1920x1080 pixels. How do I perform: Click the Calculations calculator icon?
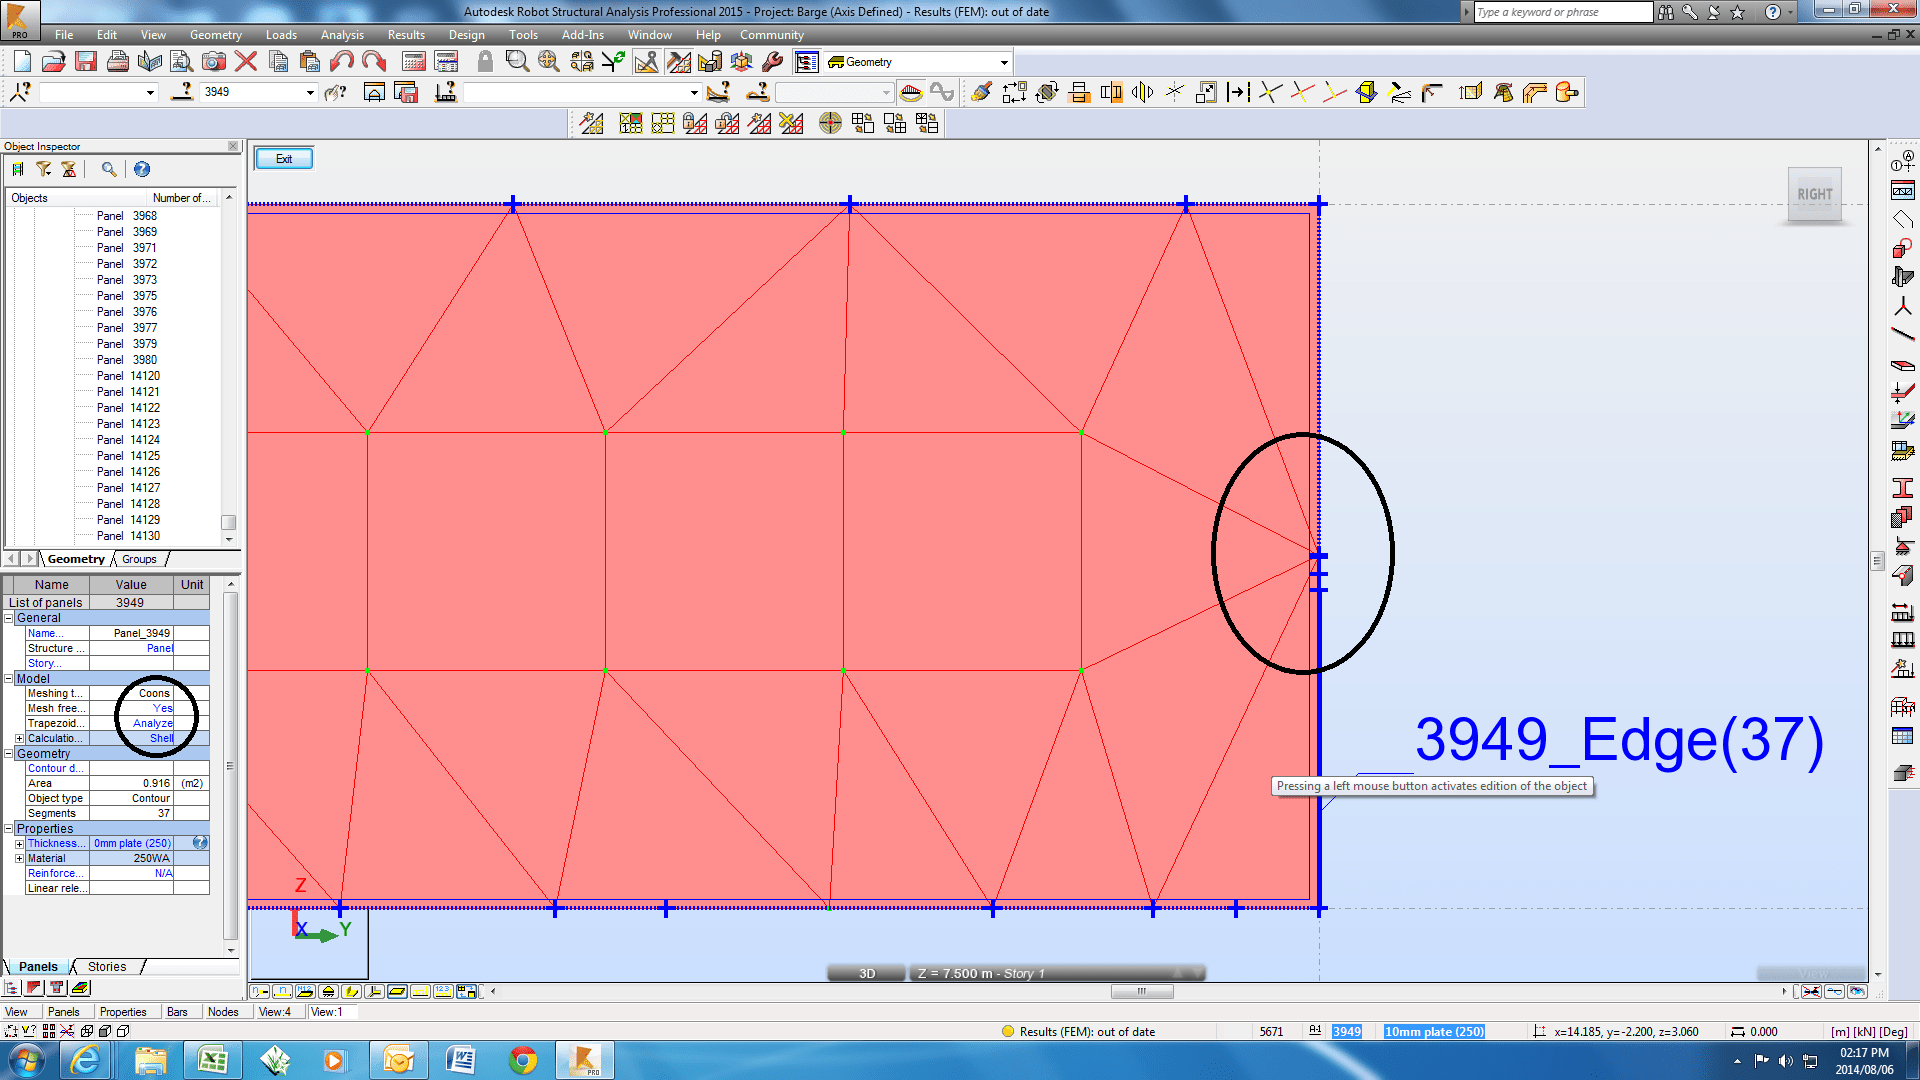click(414, 62)
